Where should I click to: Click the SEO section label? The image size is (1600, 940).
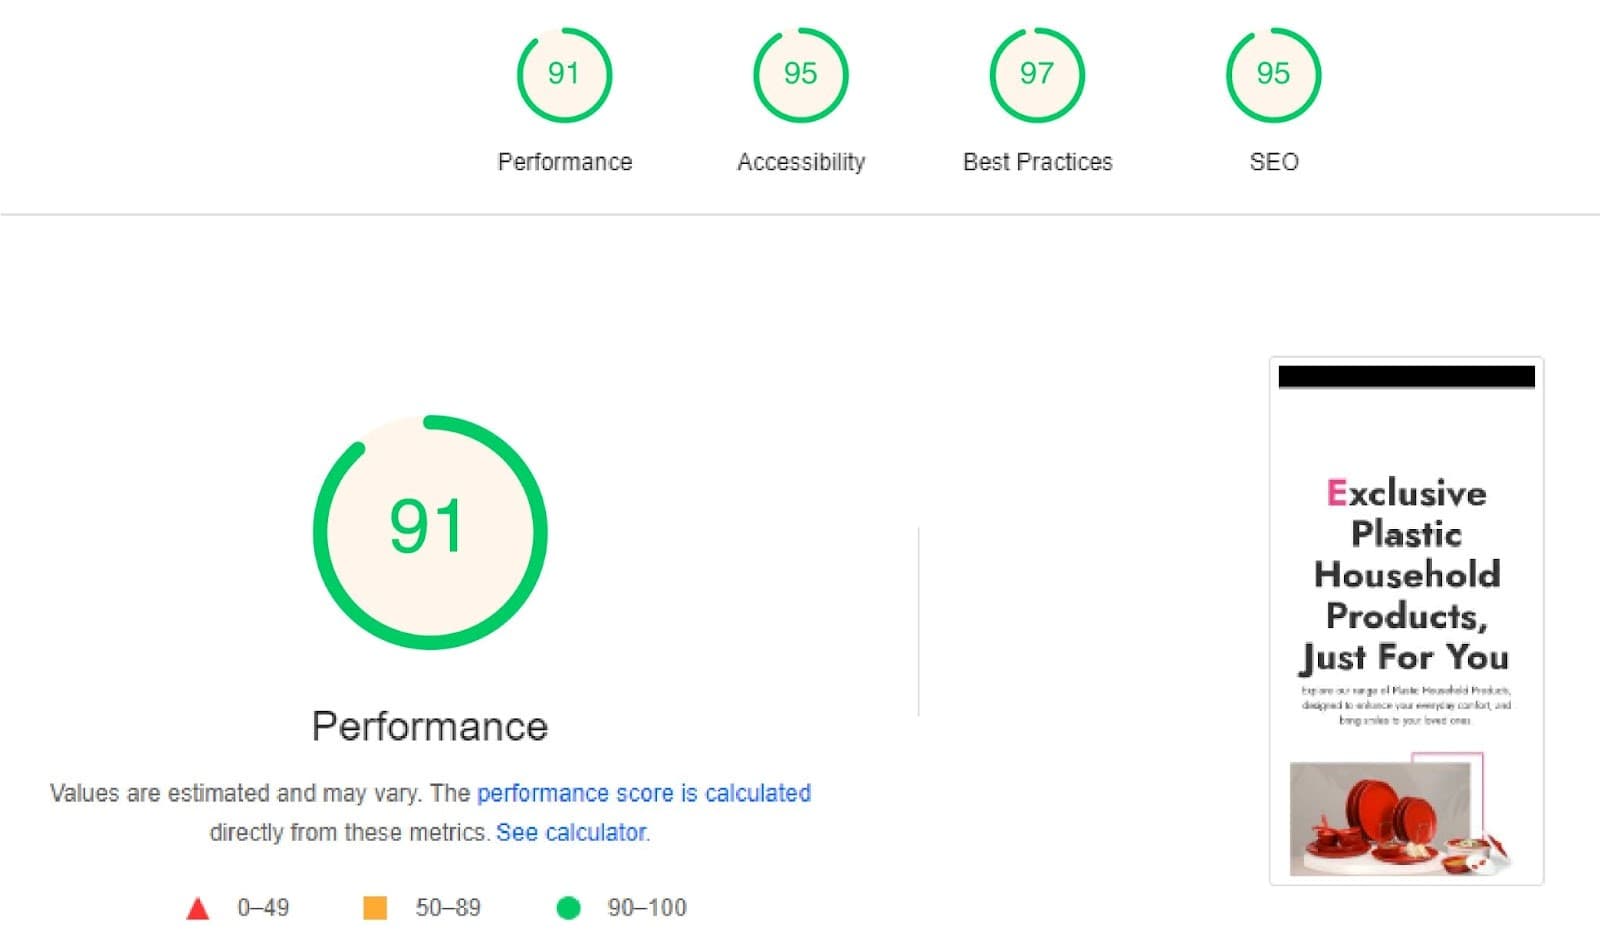(x=1272, y=161)
